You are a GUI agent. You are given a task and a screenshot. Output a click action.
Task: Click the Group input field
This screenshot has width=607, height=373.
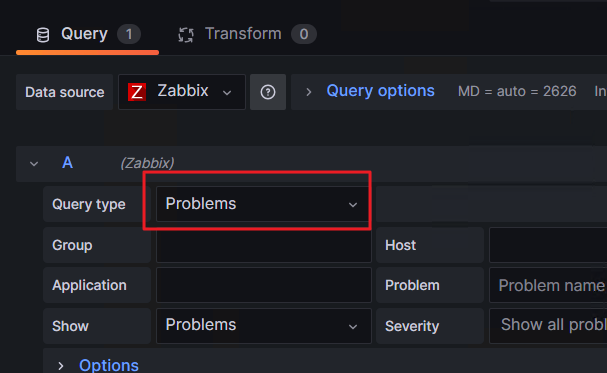[264, 245]
